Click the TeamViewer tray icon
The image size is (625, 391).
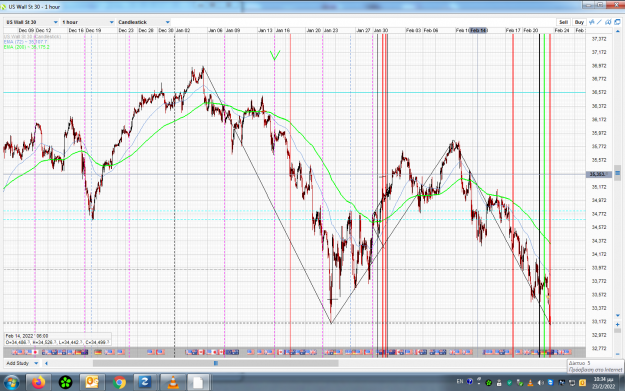(551, 382)
